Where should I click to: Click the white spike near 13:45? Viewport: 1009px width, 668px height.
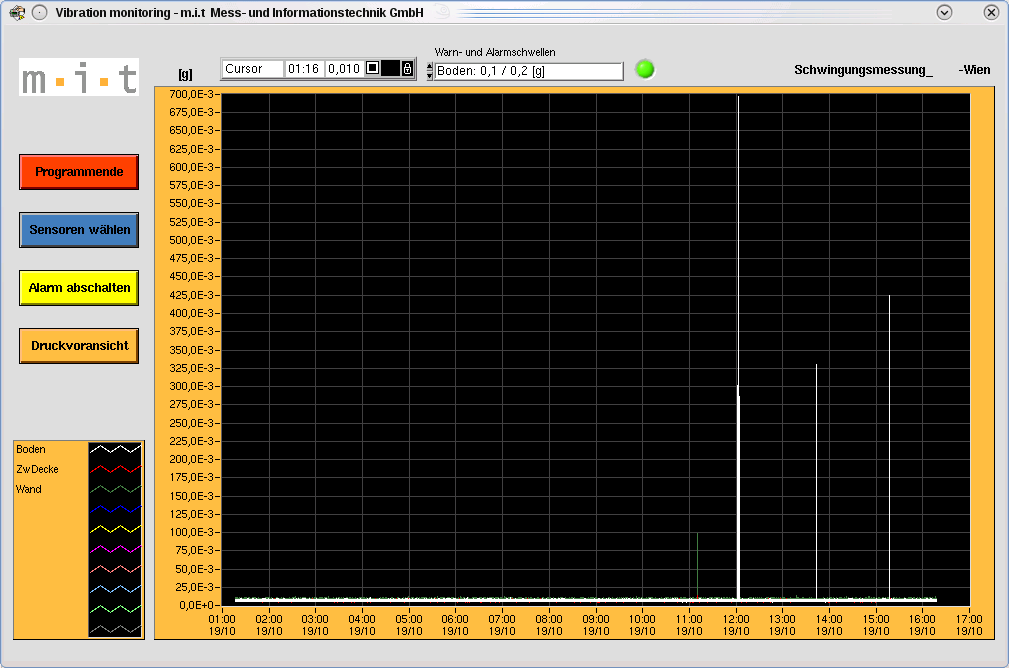[x=817, y=482]
